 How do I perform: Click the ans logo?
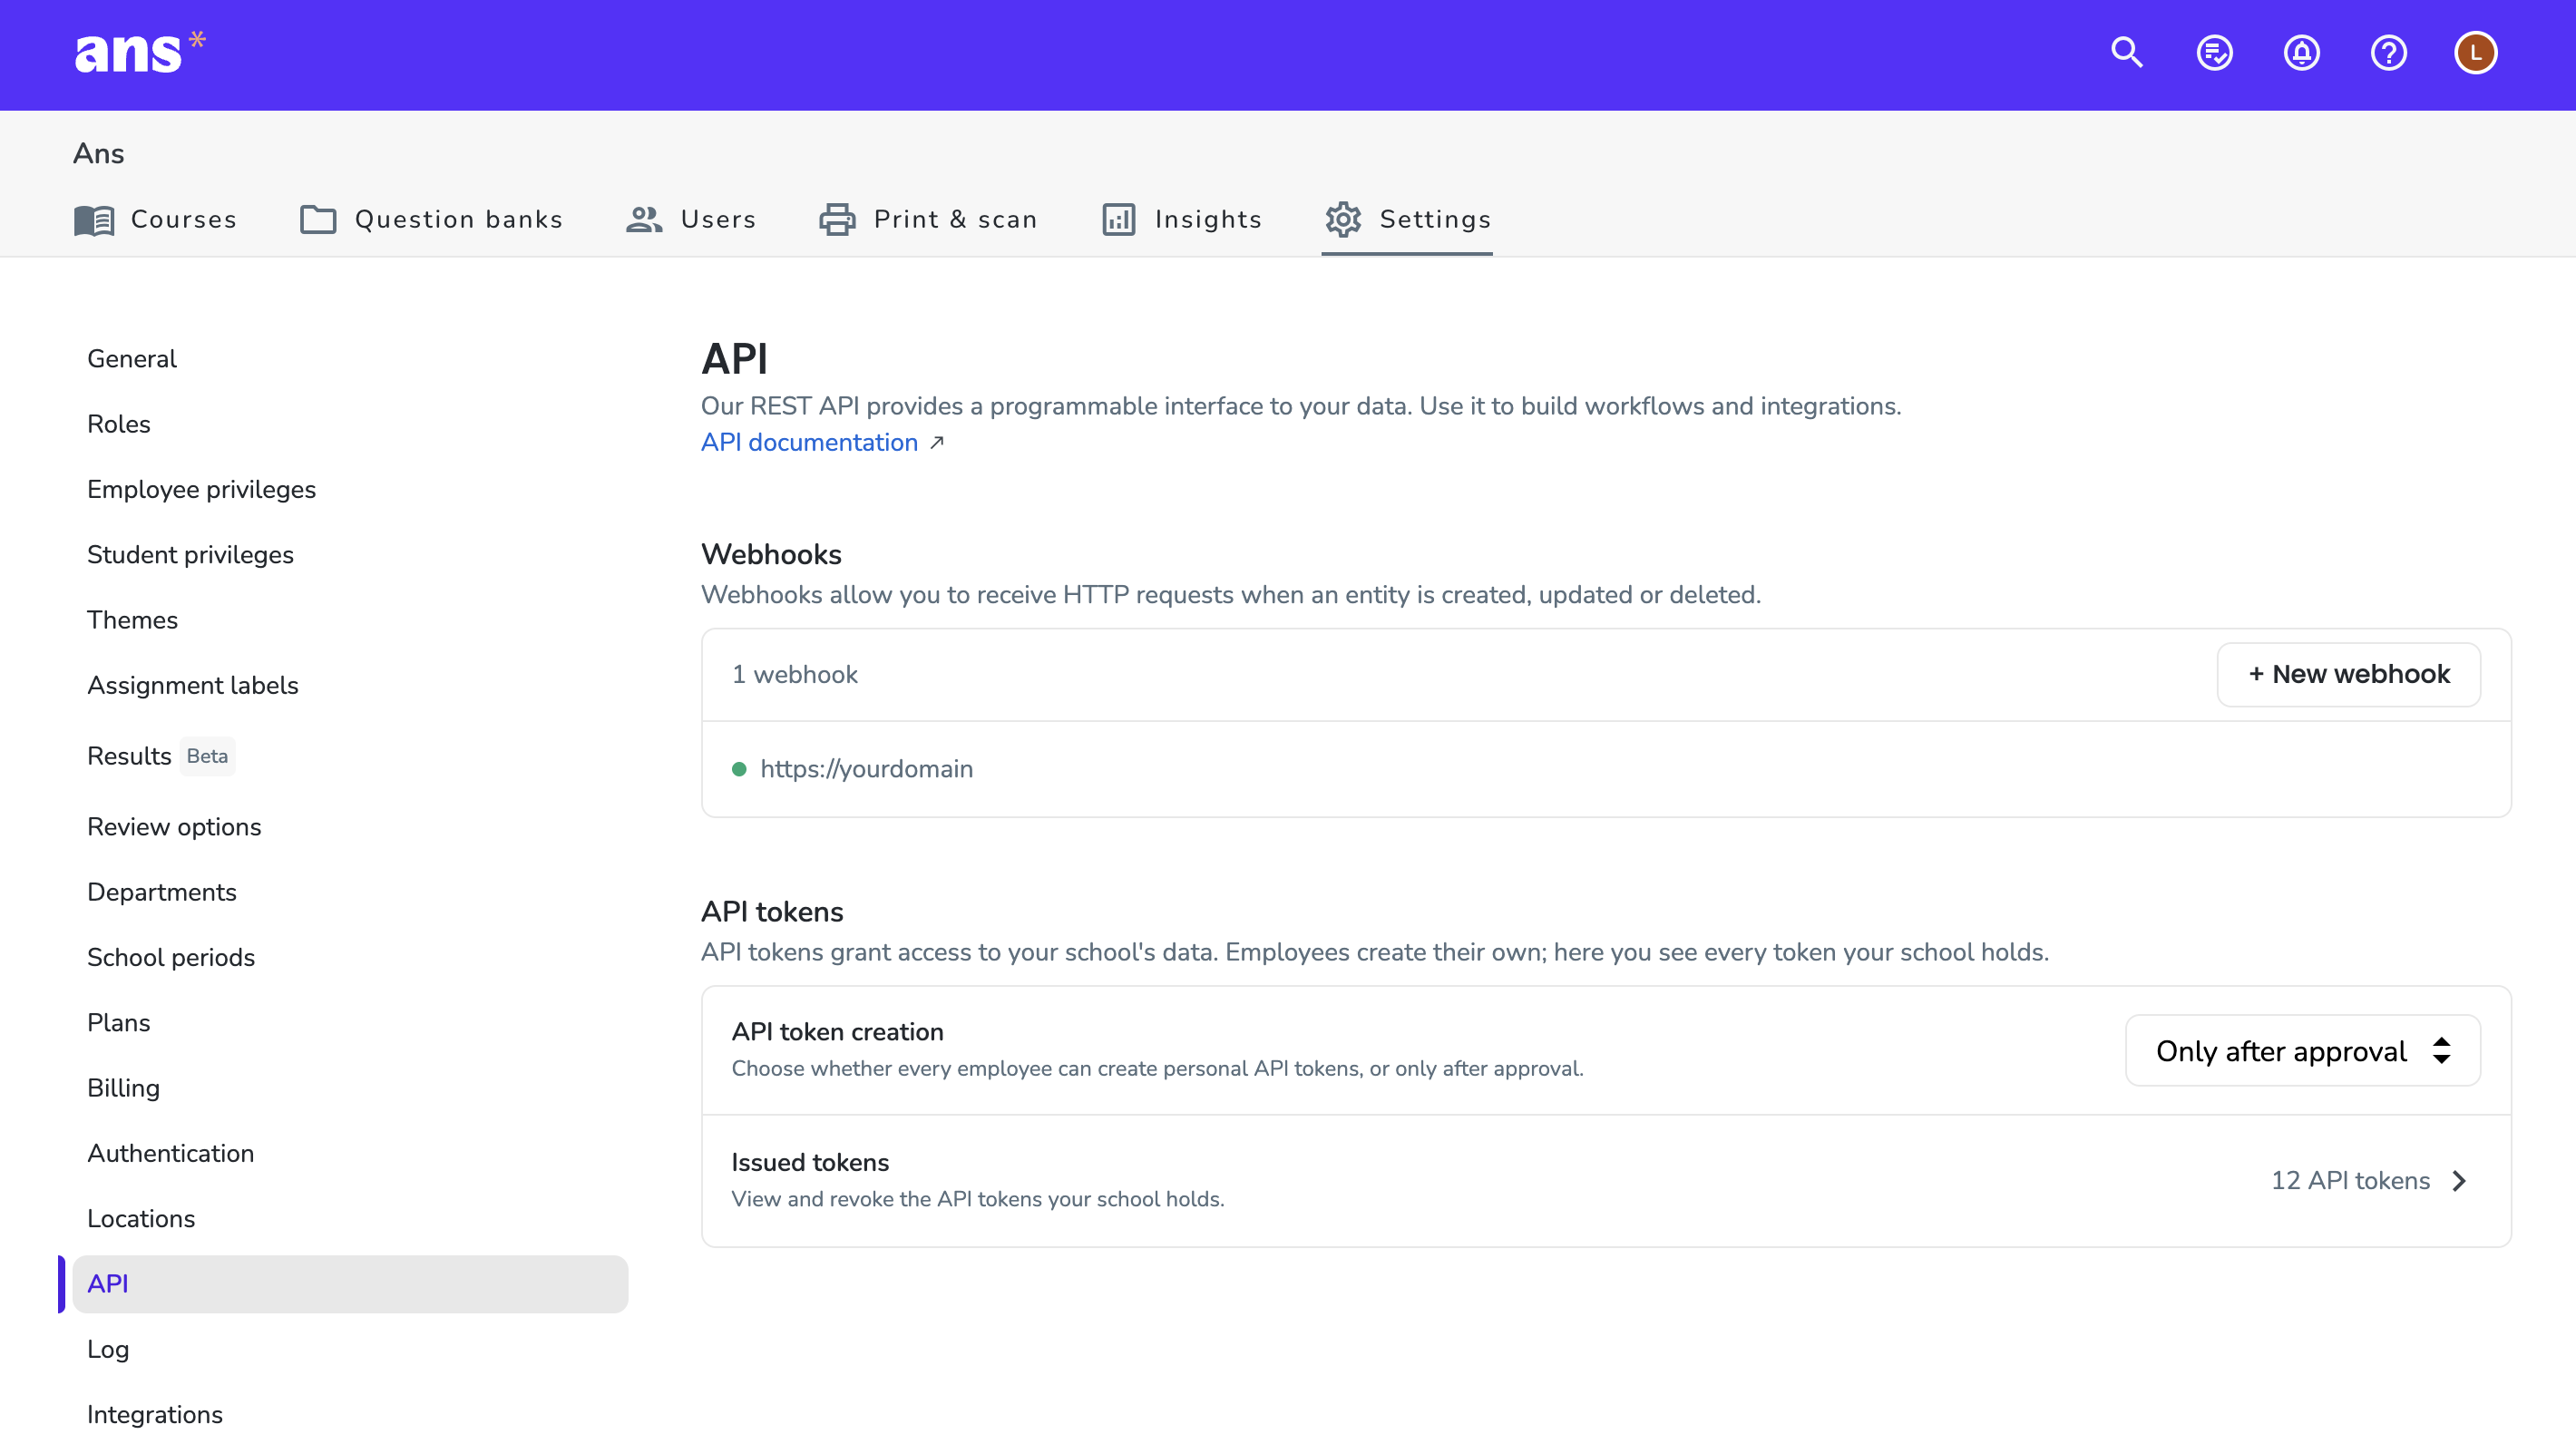click(x=140, y=52)
